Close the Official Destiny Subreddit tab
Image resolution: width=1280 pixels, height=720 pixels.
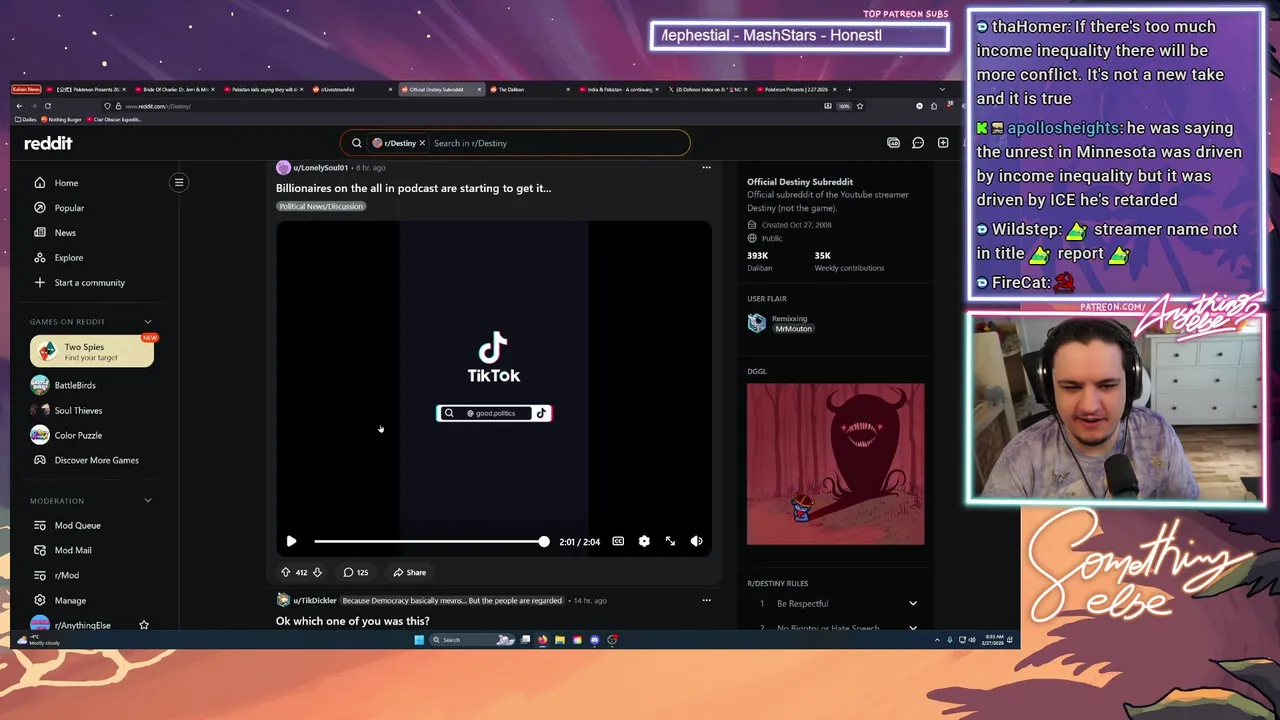[x=479, y=89]
